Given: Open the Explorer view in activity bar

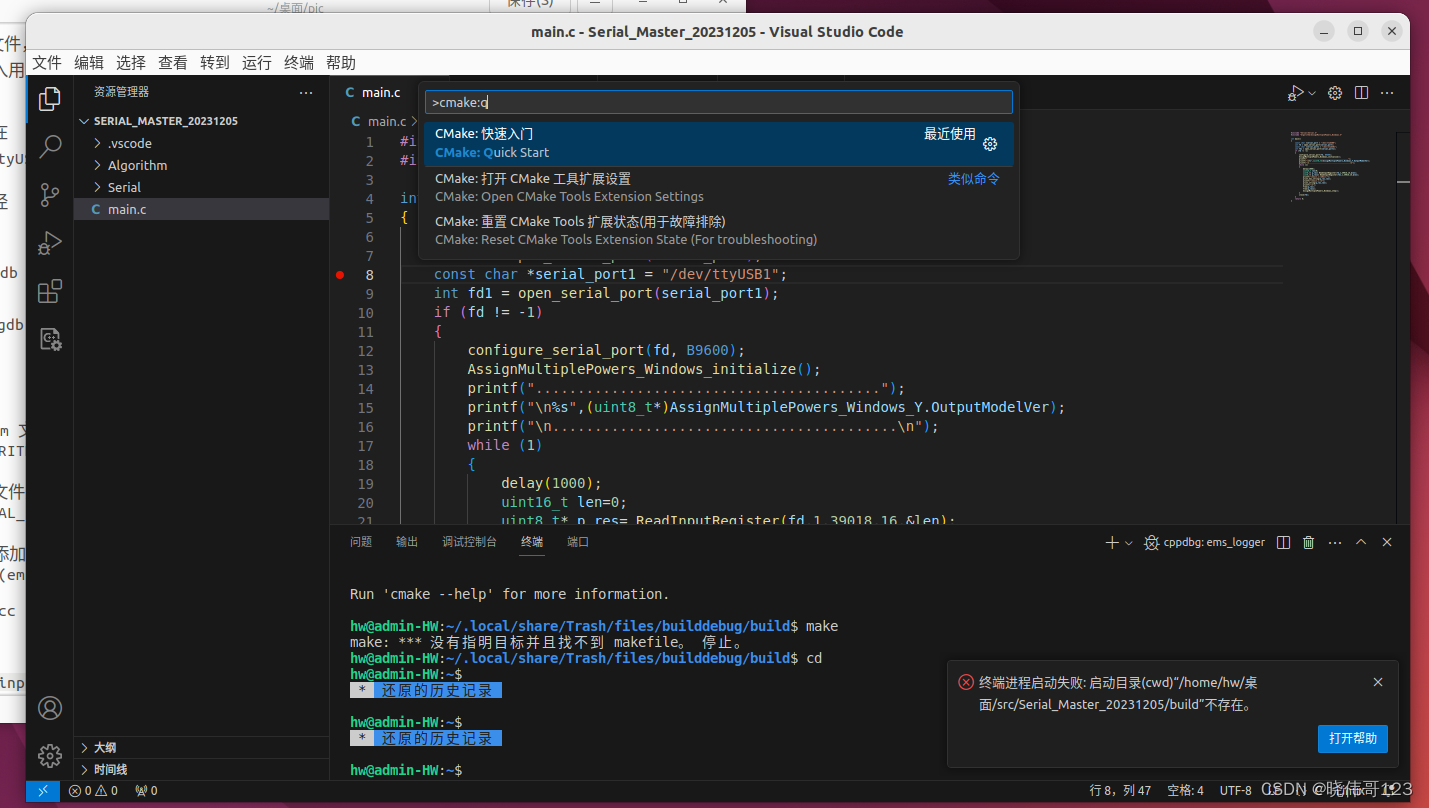Looking at the screenshot, I should pyautogui.click(x=50, y=99).
